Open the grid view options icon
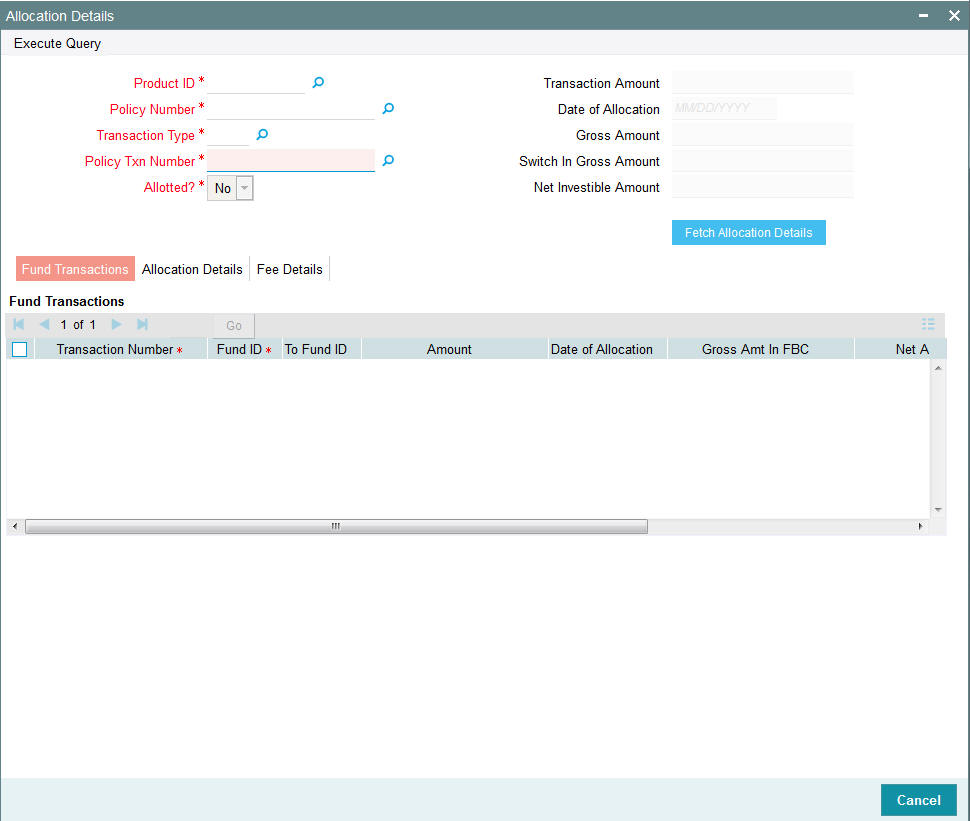The height and width of the screenshot is (821, 970). click(x=928, y=324)
